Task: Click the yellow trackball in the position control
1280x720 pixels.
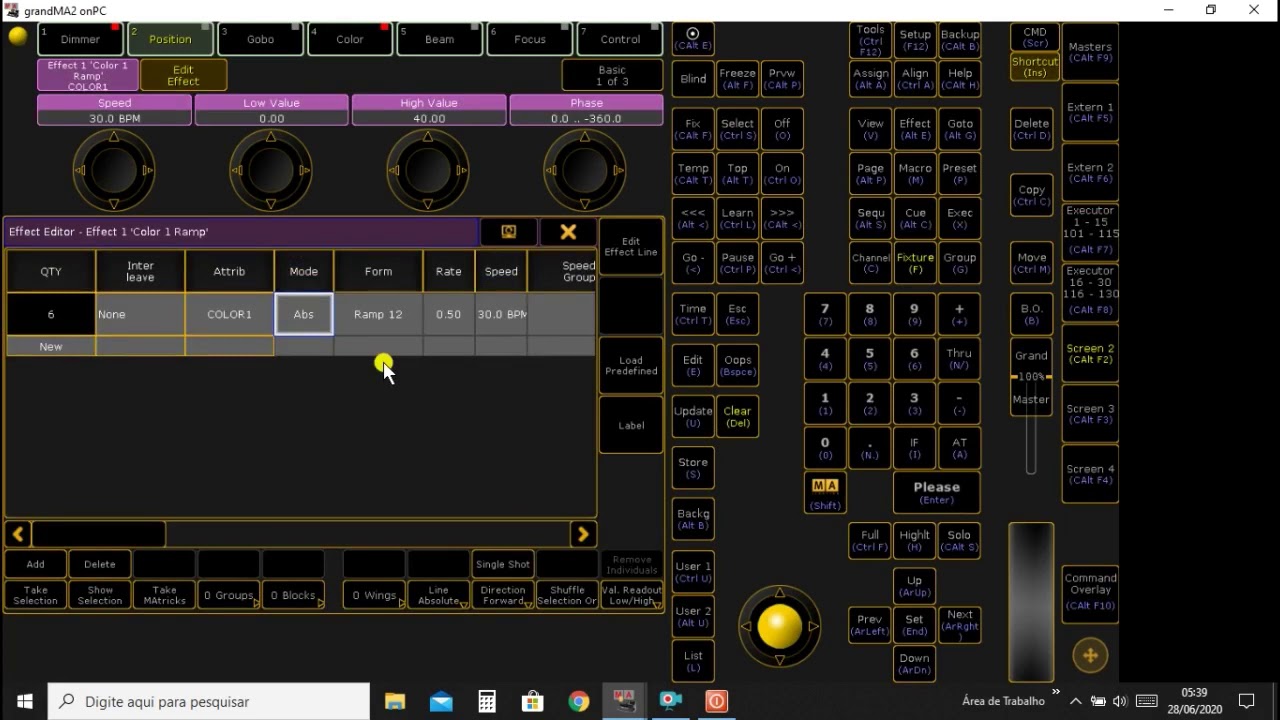Action: point(780,626)
